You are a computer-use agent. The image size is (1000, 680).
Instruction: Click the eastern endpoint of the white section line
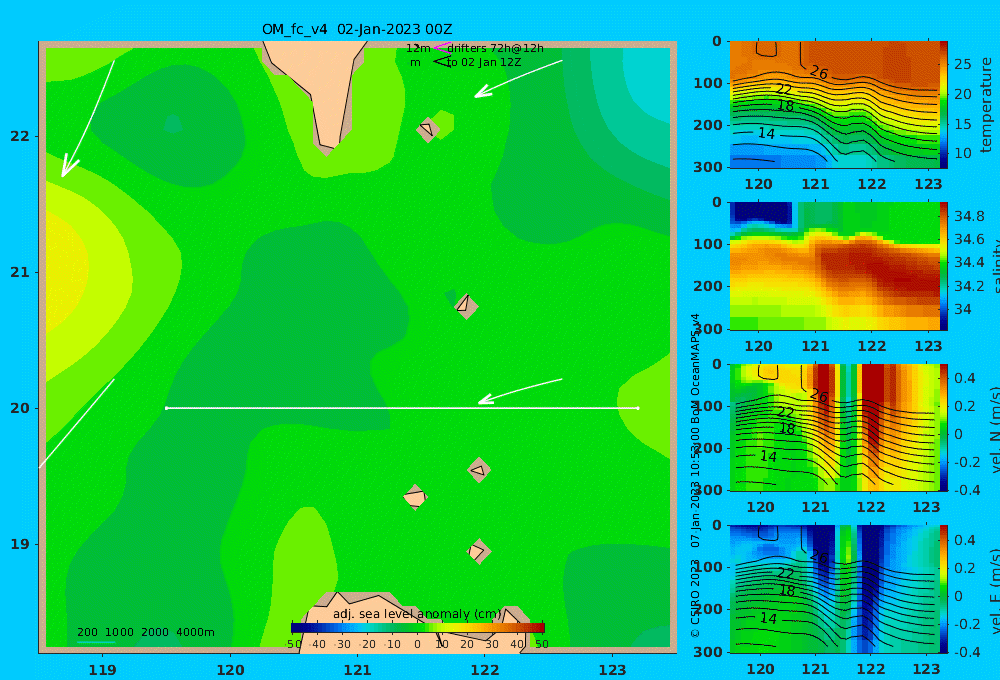coord(638,408)
